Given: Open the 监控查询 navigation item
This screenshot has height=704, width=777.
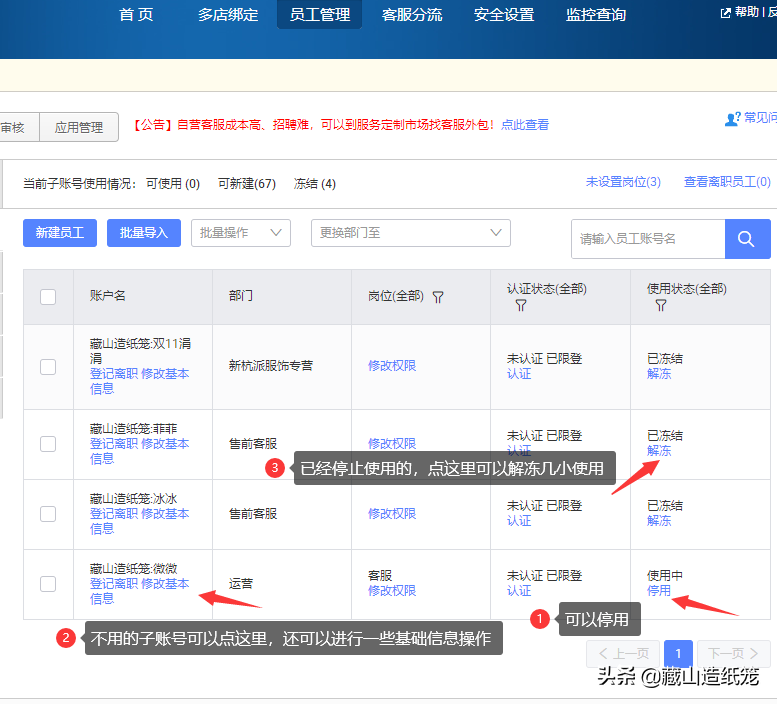Looking at the screenshot, I should coord(596,14).
